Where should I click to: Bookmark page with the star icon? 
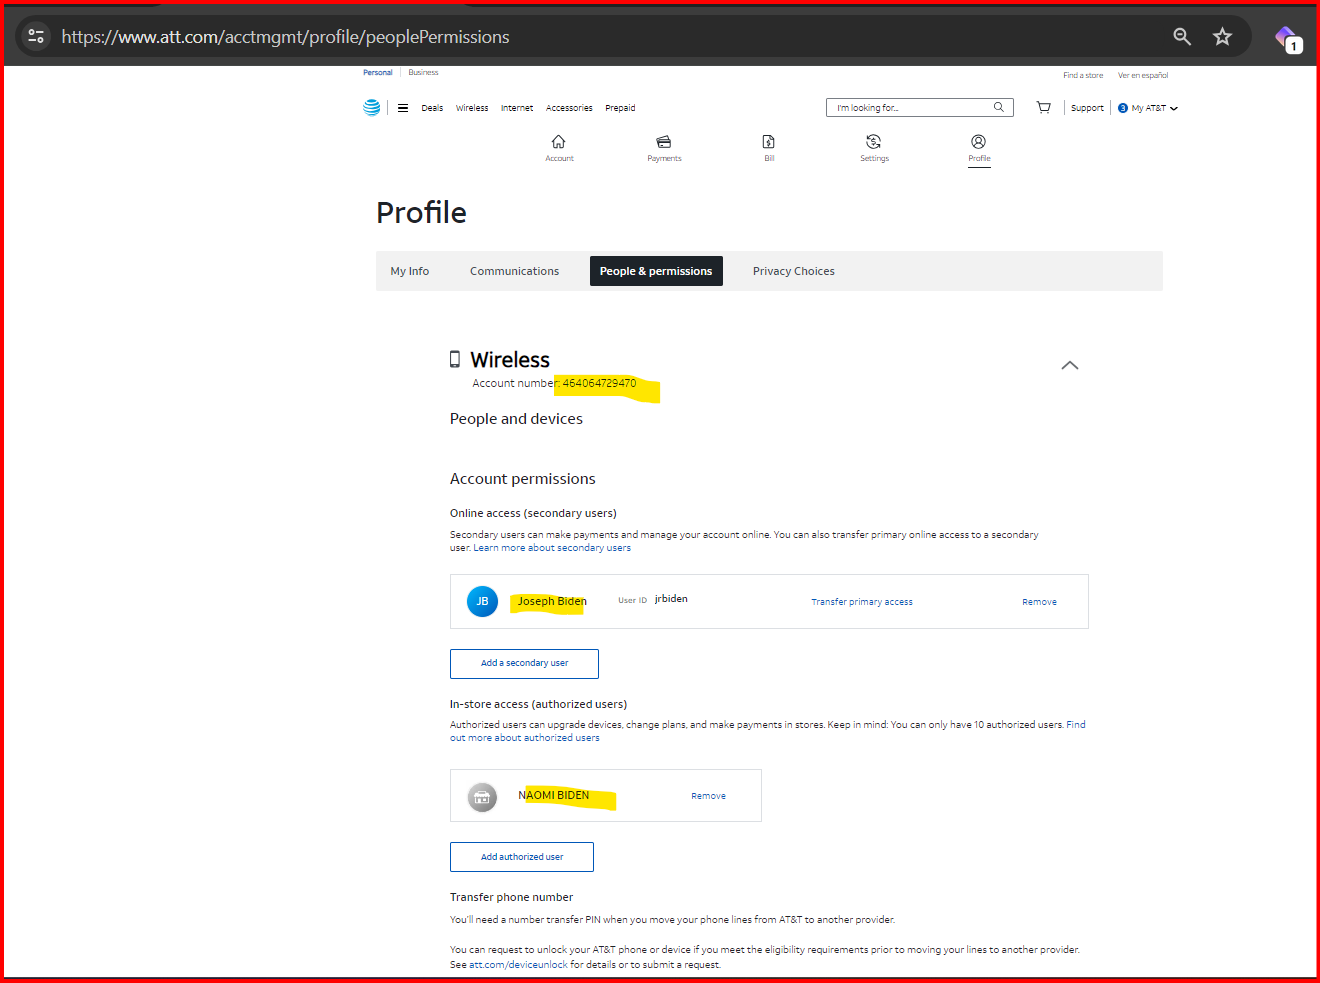(1222, 36)
